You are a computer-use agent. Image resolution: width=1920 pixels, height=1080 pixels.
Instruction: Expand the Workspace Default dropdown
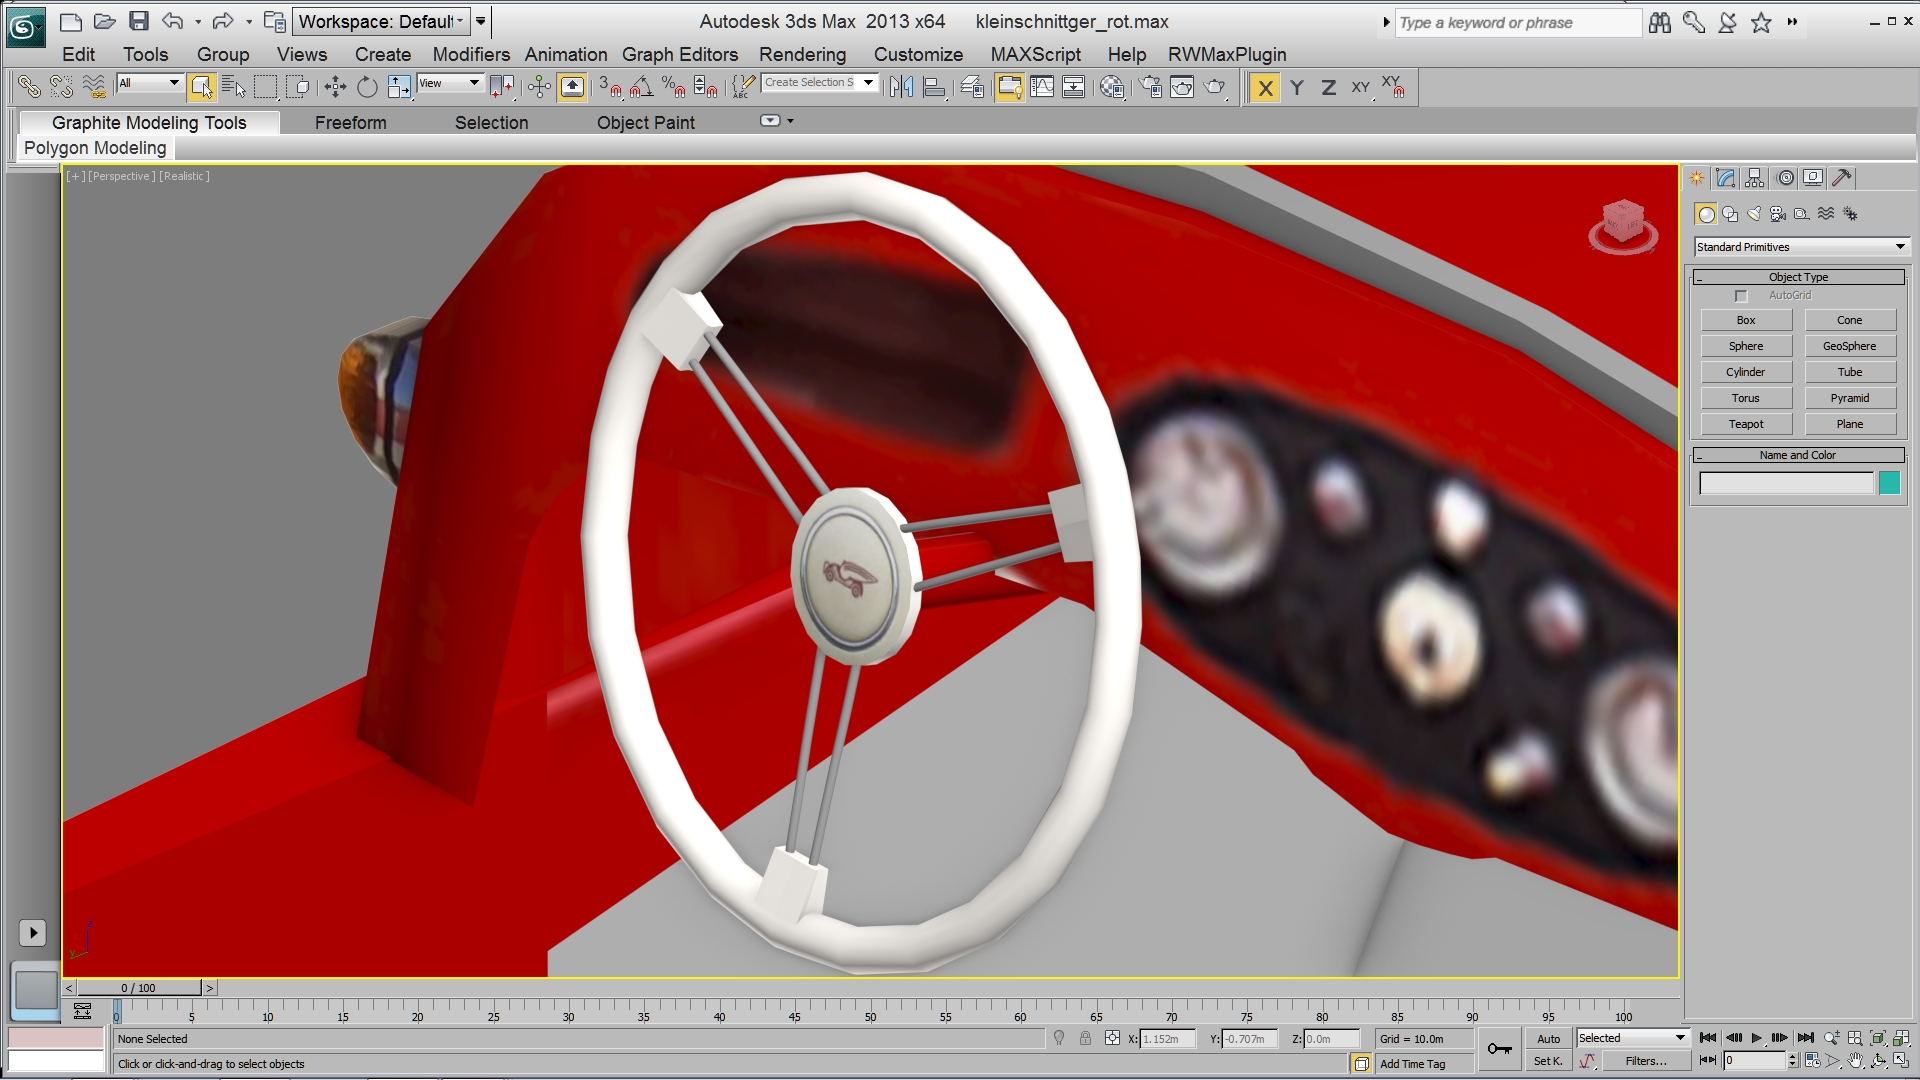click(380, 21)
